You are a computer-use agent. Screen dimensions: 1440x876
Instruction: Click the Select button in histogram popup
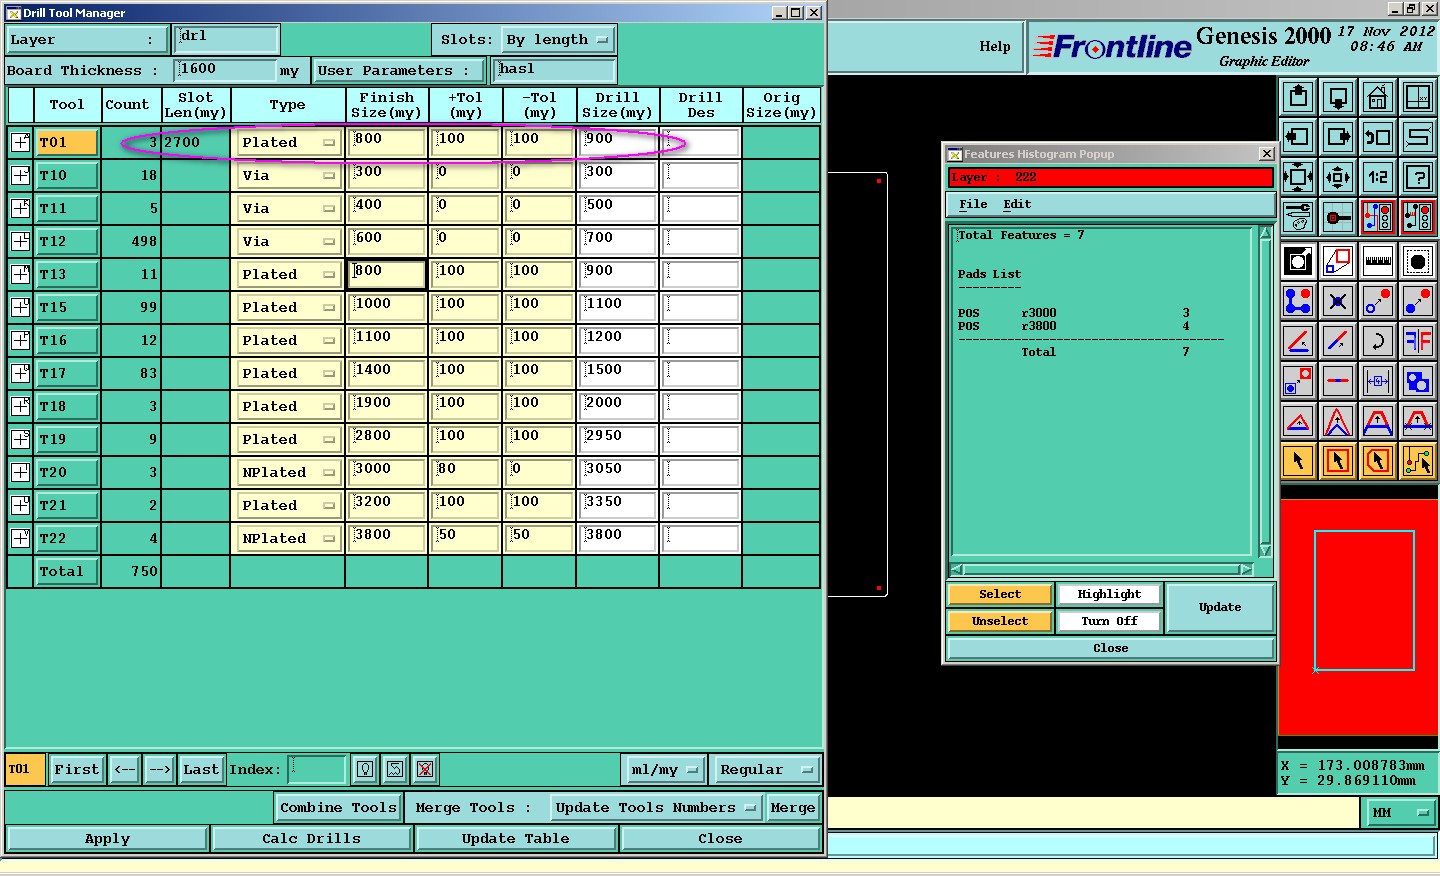click(1000, 594)
